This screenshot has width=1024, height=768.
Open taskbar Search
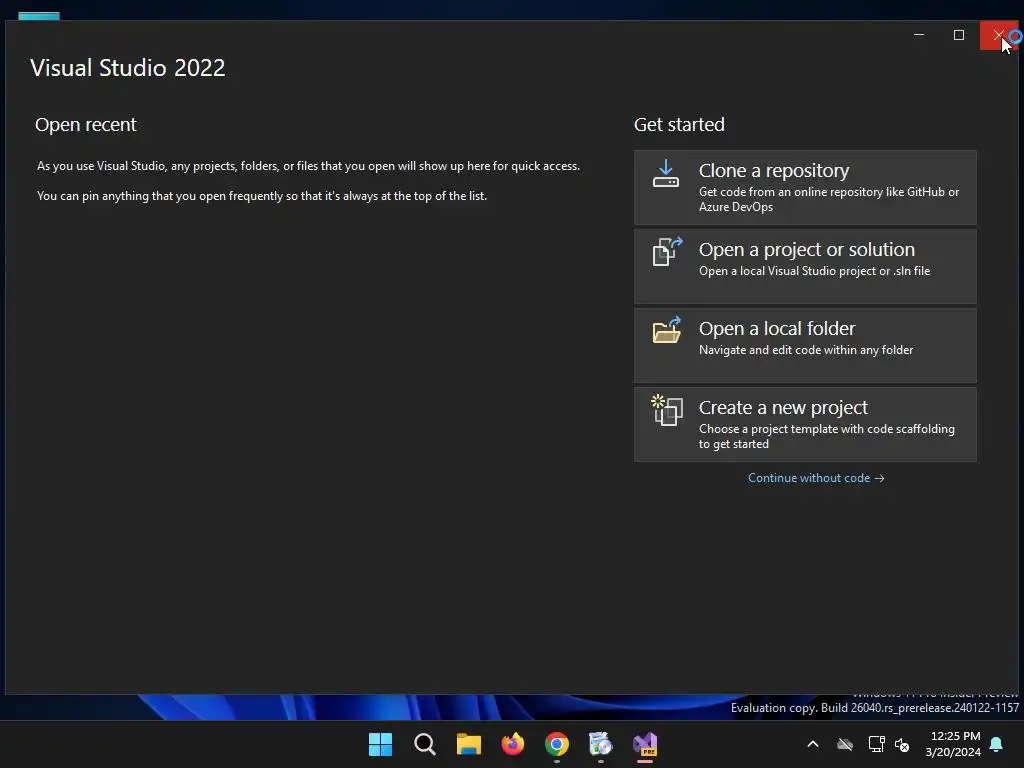click(424, 744)
